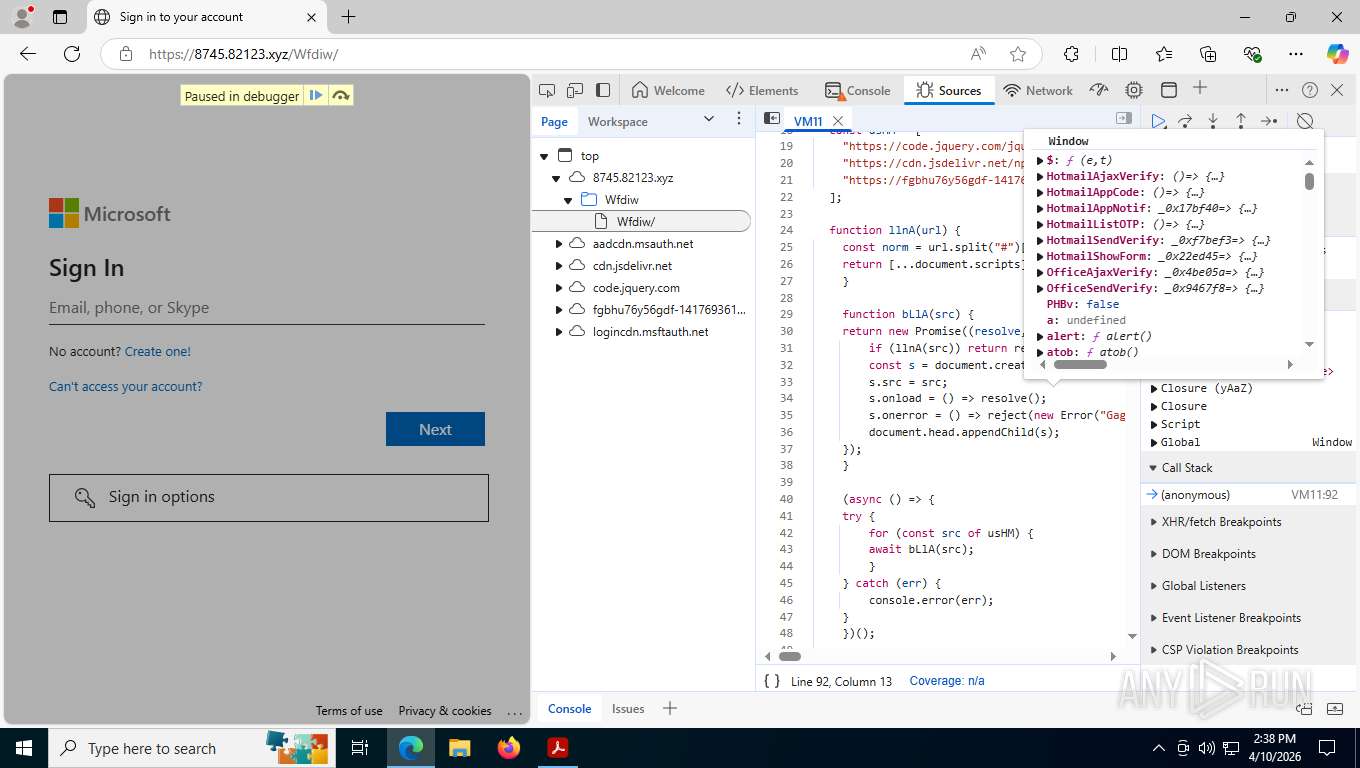Select Wfdiw/ file in tree
1360x768 pixels.
[x=641, y=222]
